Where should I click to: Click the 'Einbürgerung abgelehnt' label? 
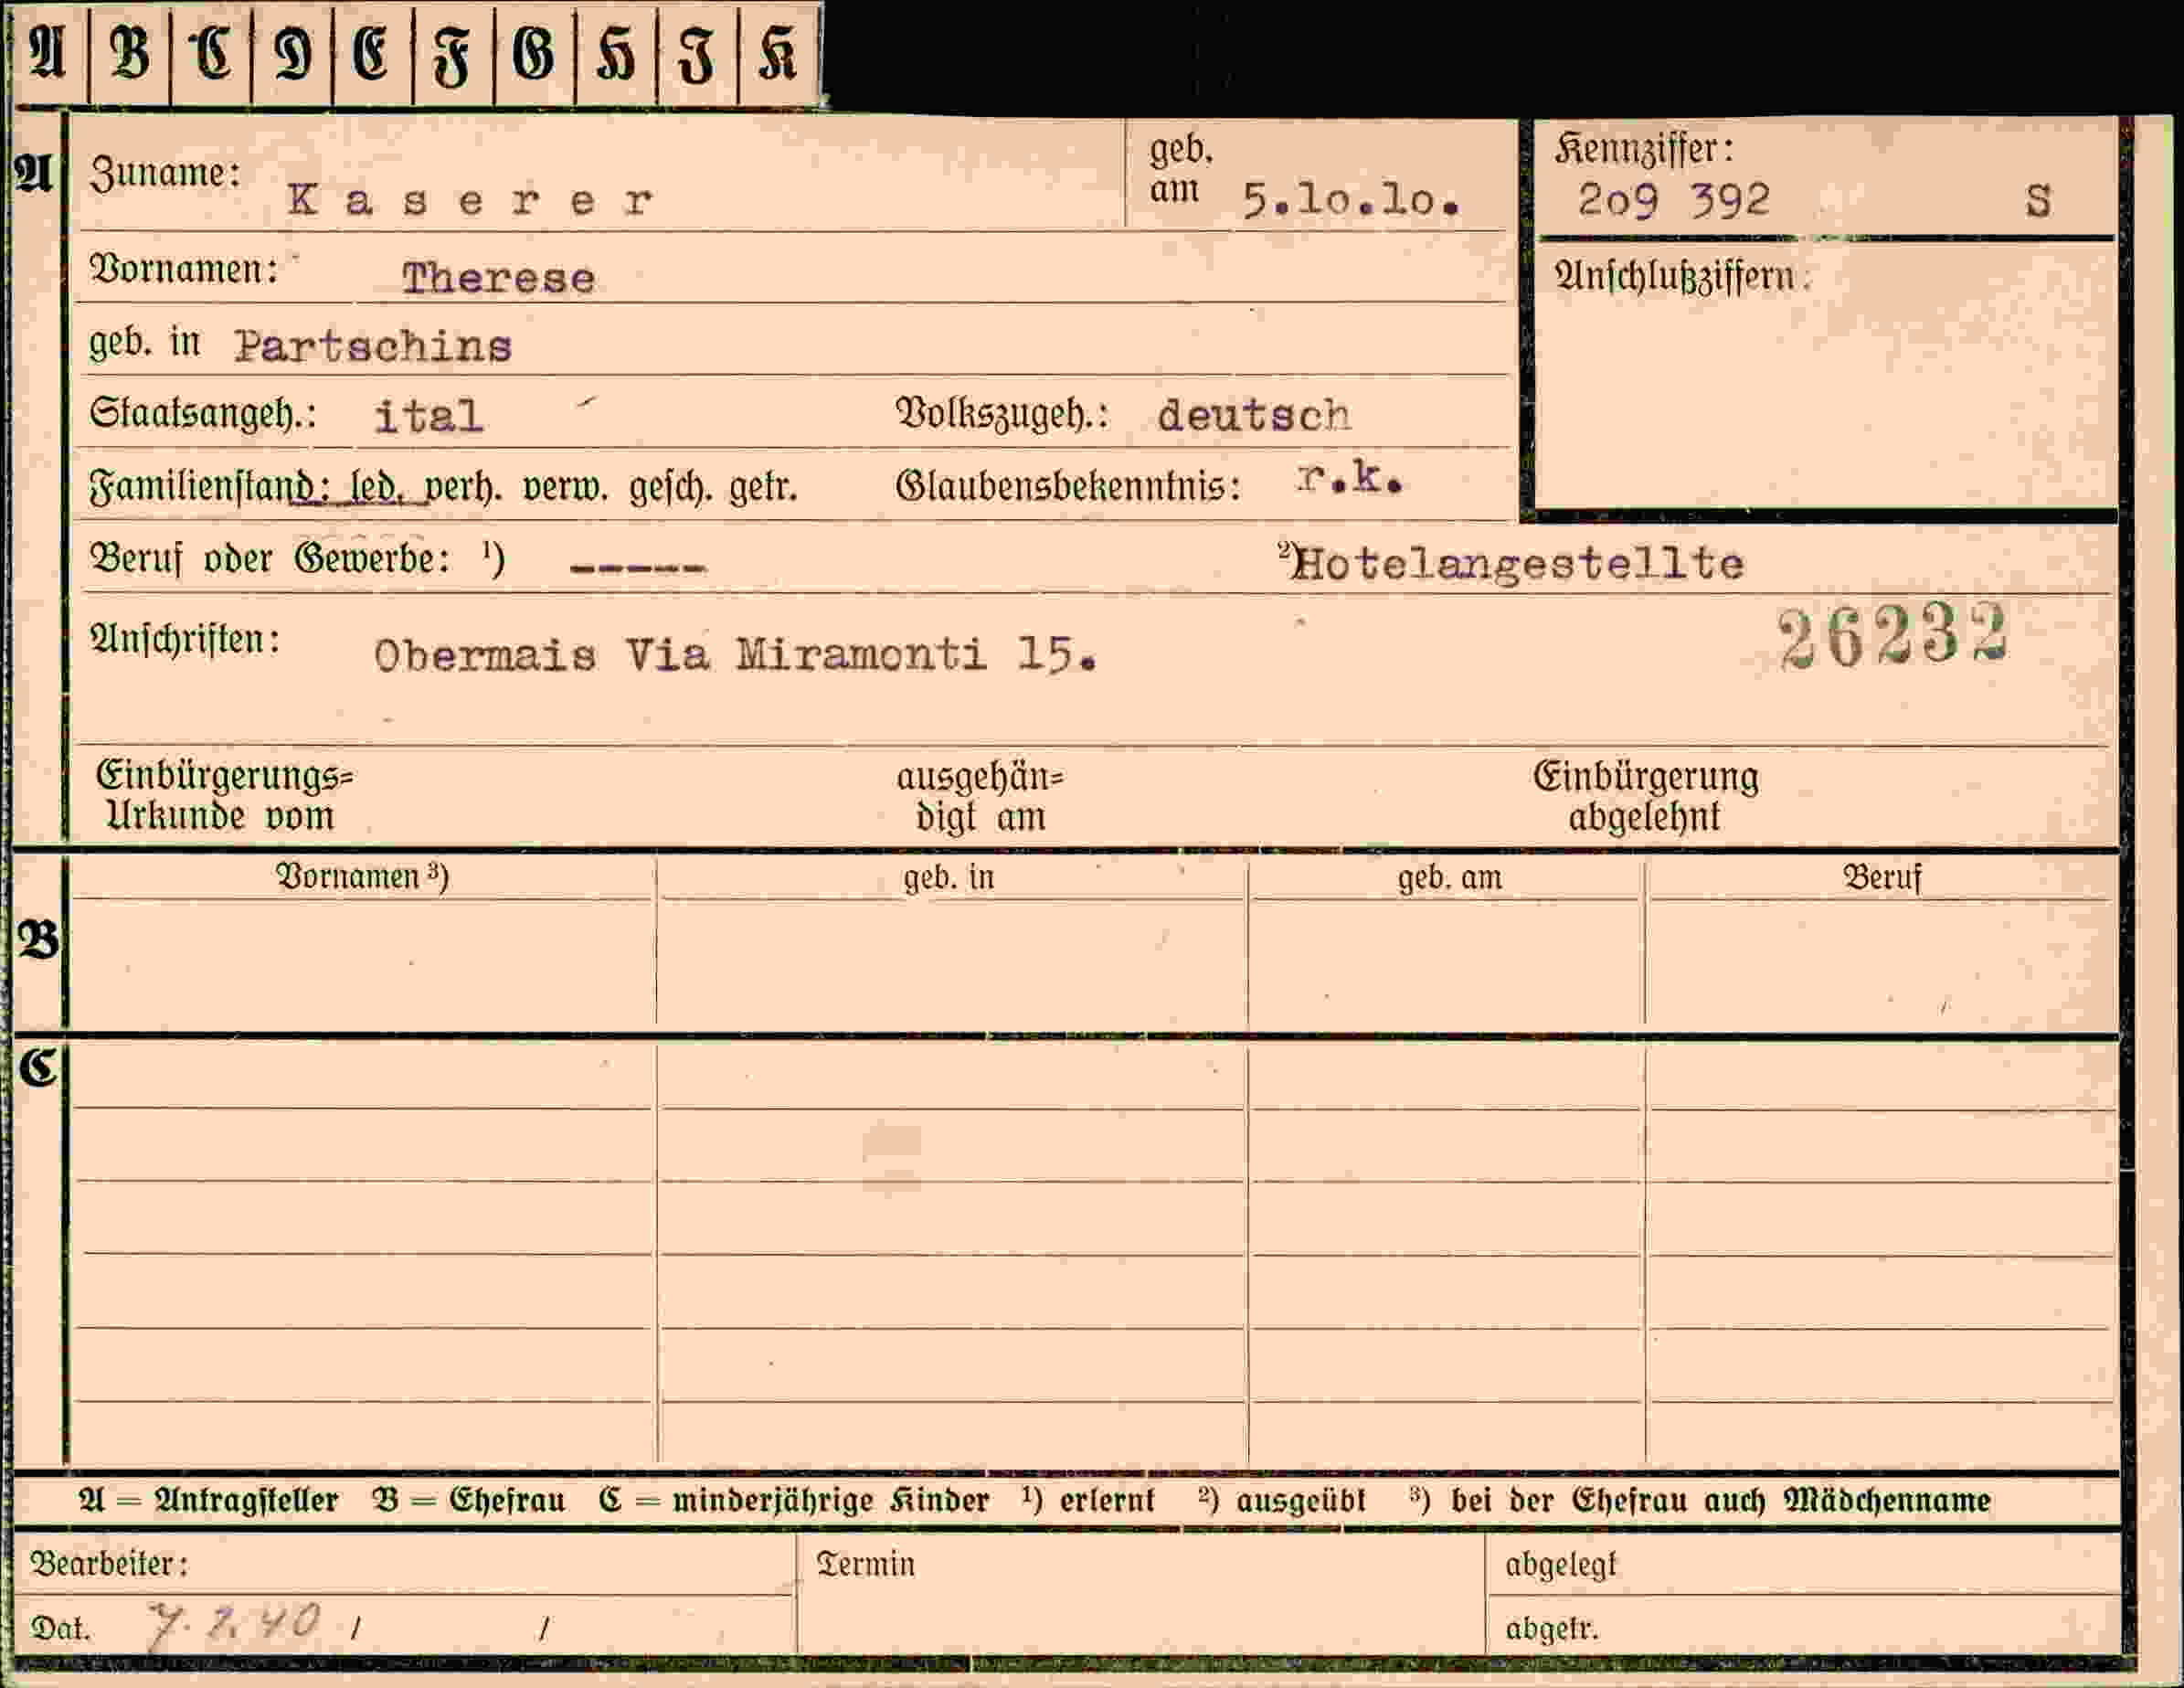(x=1645, y=797)
